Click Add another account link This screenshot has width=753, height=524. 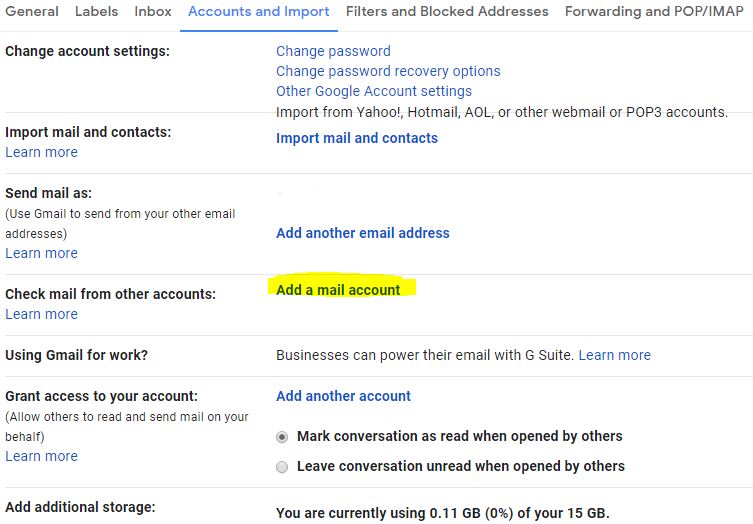point(343,396)
